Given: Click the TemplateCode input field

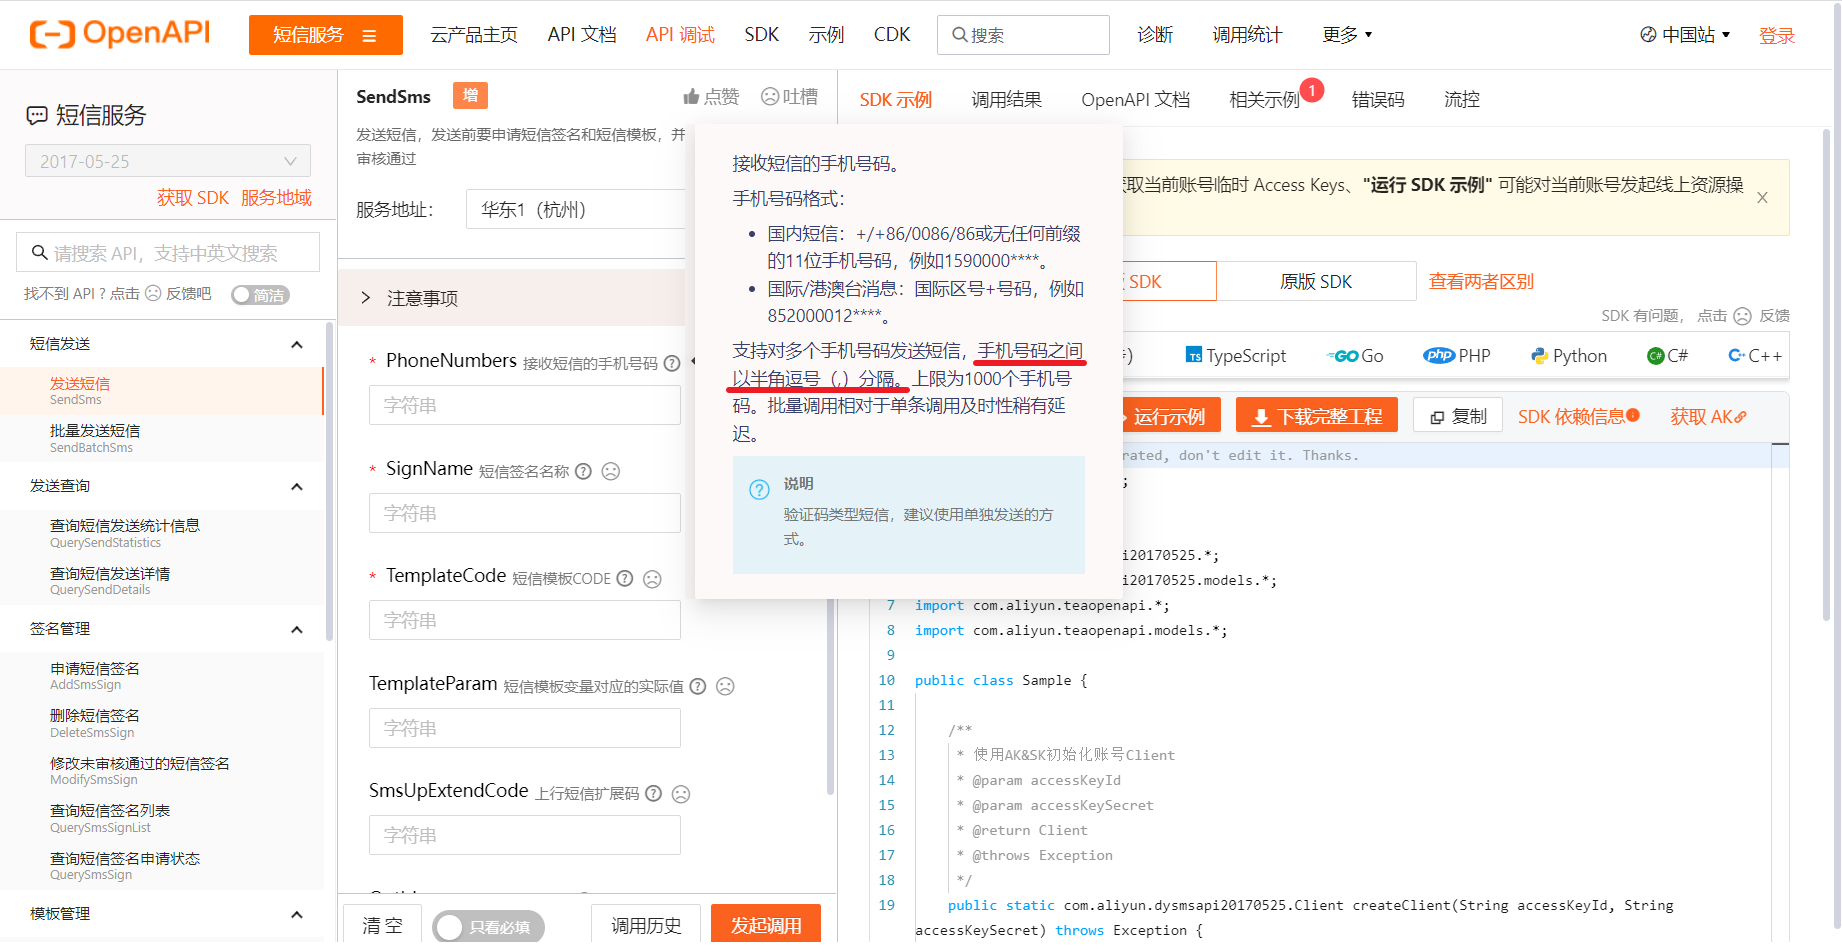Looking at the screenshot, I should pyautogui.click(x=525, y=620).
